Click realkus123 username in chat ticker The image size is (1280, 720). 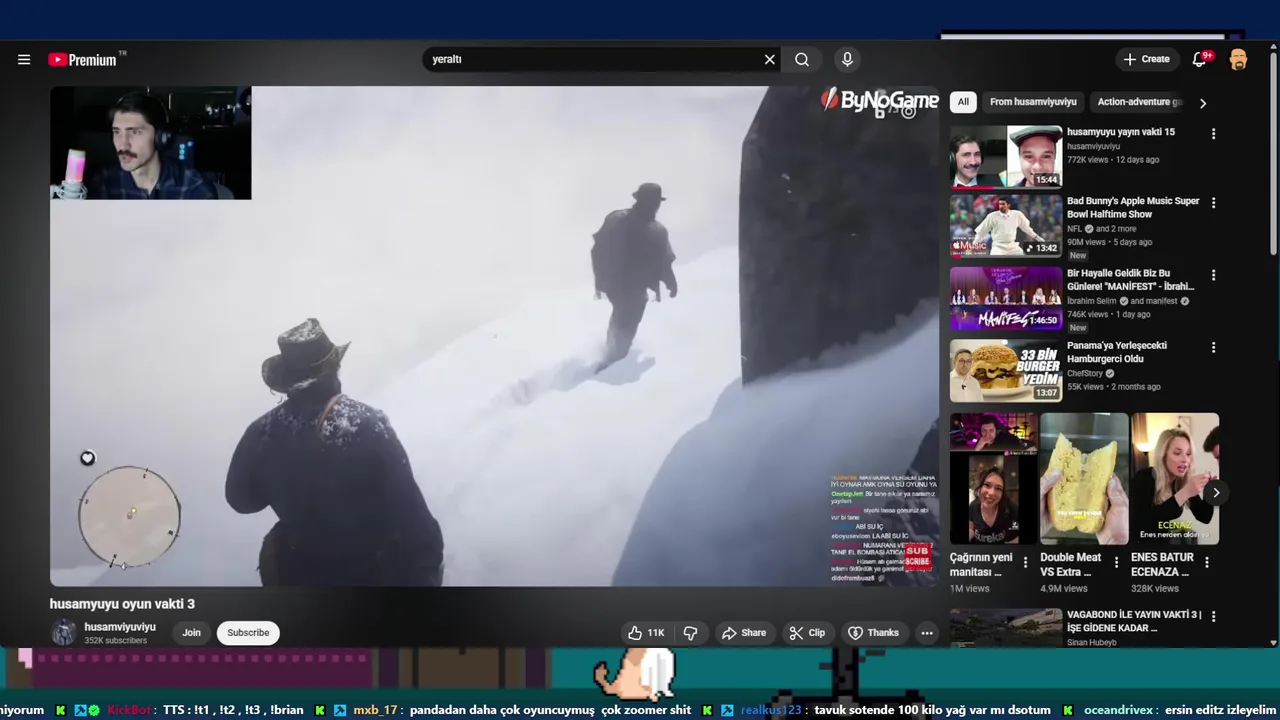point(771,710)
